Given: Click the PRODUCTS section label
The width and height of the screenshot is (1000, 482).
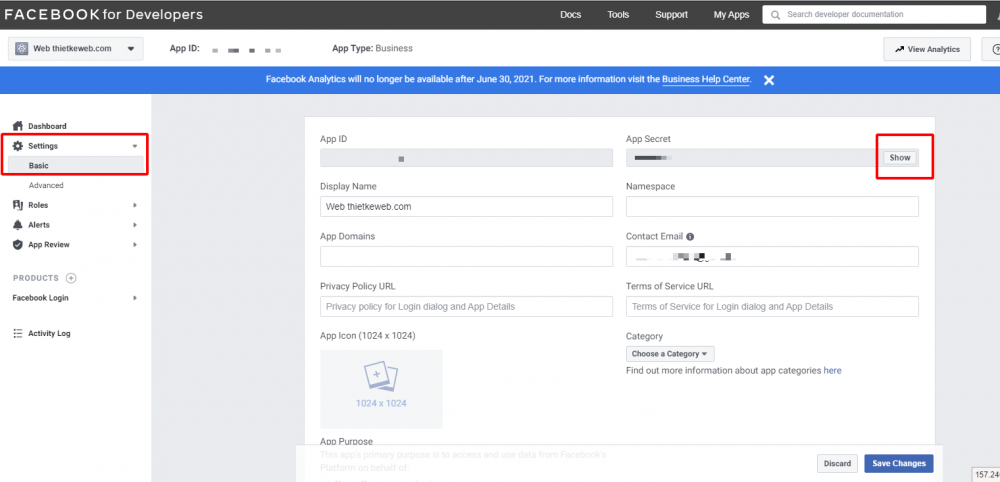Looking at the screenshot, I should tap(36, 278).
